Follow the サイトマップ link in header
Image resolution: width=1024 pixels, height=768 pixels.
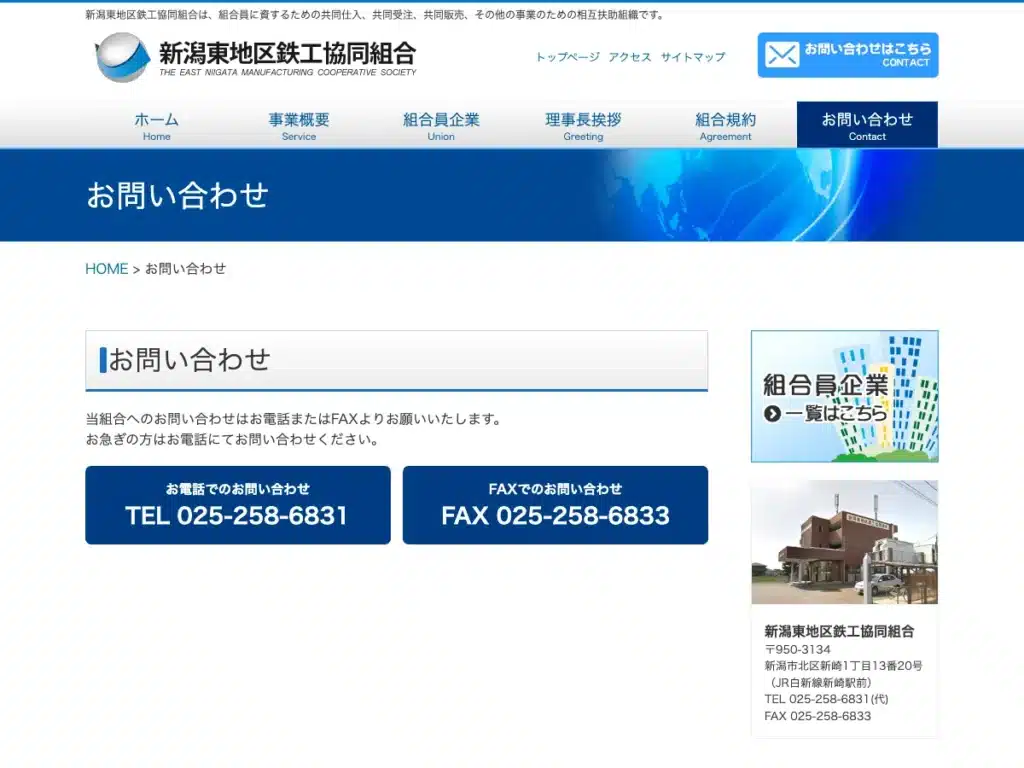[x=692, y=57]
